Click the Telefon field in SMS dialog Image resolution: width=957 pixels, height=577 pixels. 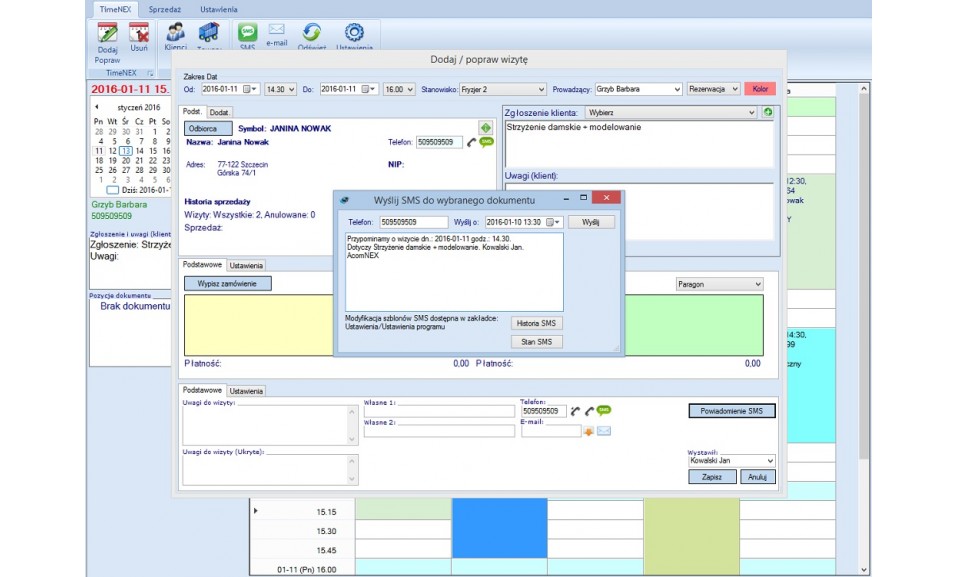coord(413,222)
